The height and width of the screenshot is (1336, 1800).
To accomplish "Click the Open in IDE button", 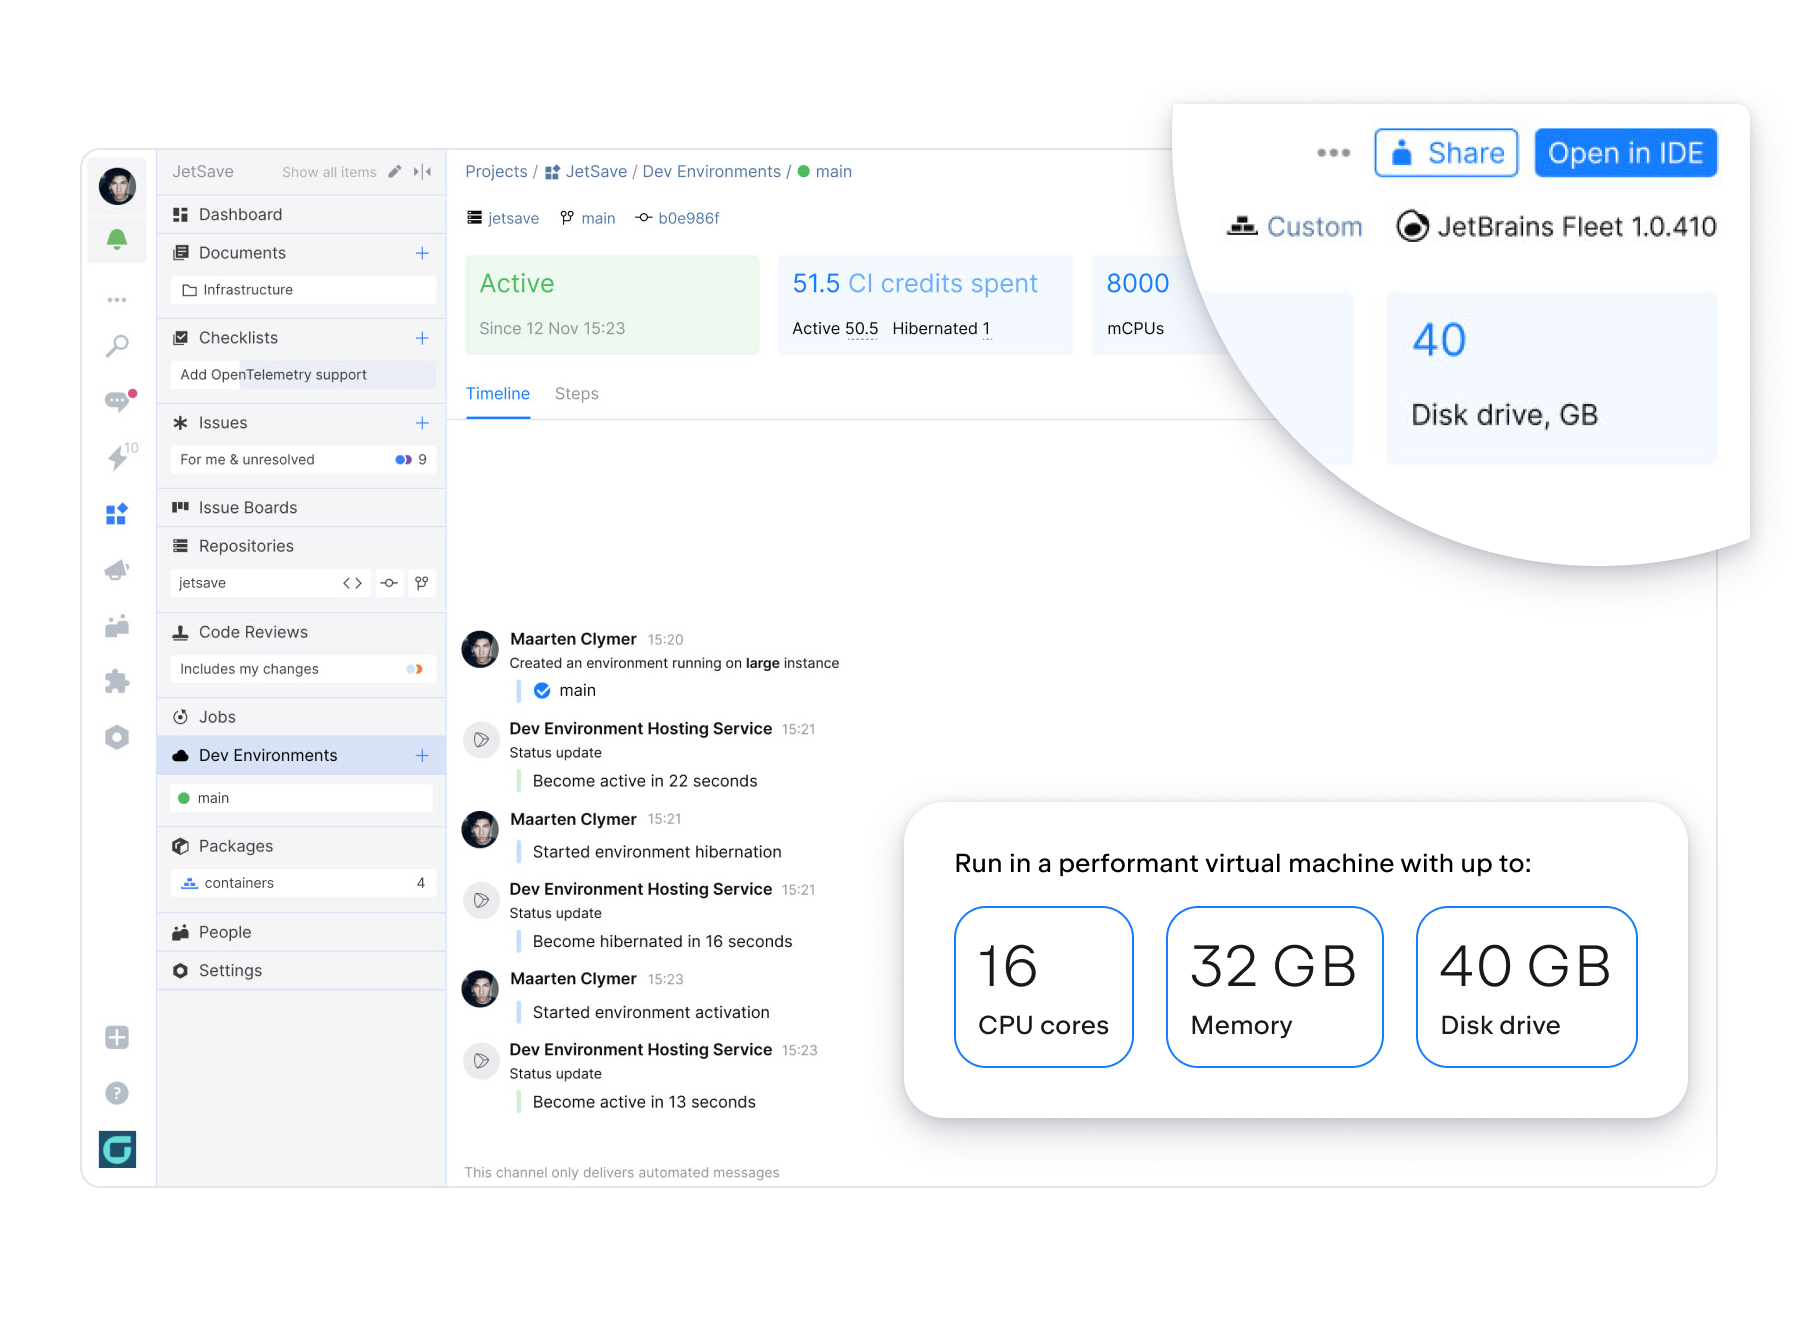I will coord(1625,153).
